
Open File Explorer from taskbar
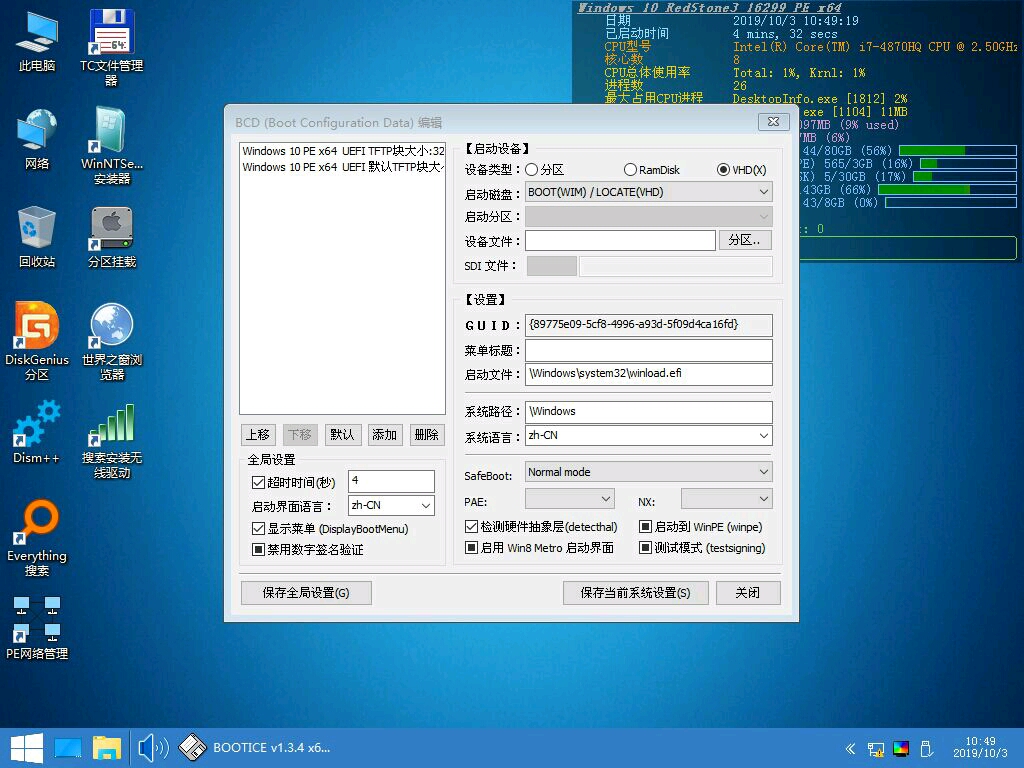click(x=106, y=748)
